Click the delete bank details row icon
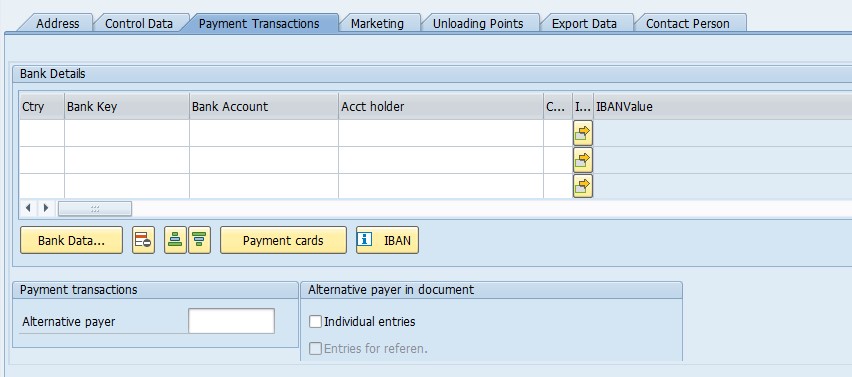 143,240
